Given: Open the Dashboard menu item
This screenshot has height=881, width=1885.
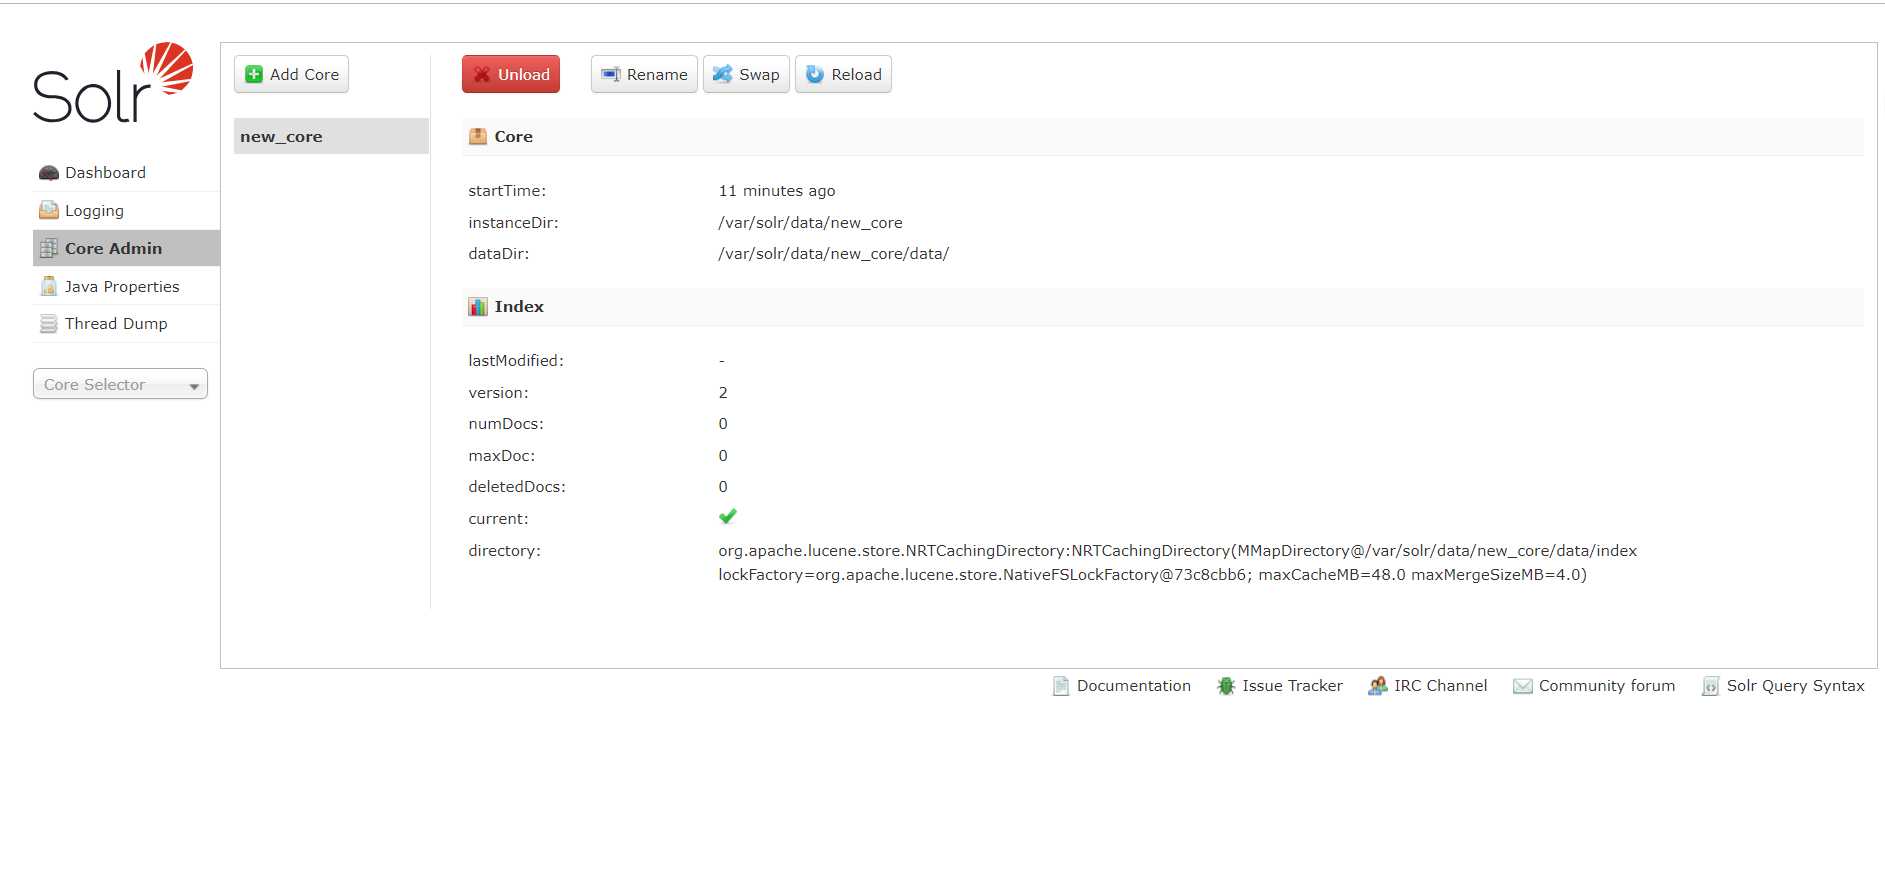Looking at the screenshot, I should point(126,173).
